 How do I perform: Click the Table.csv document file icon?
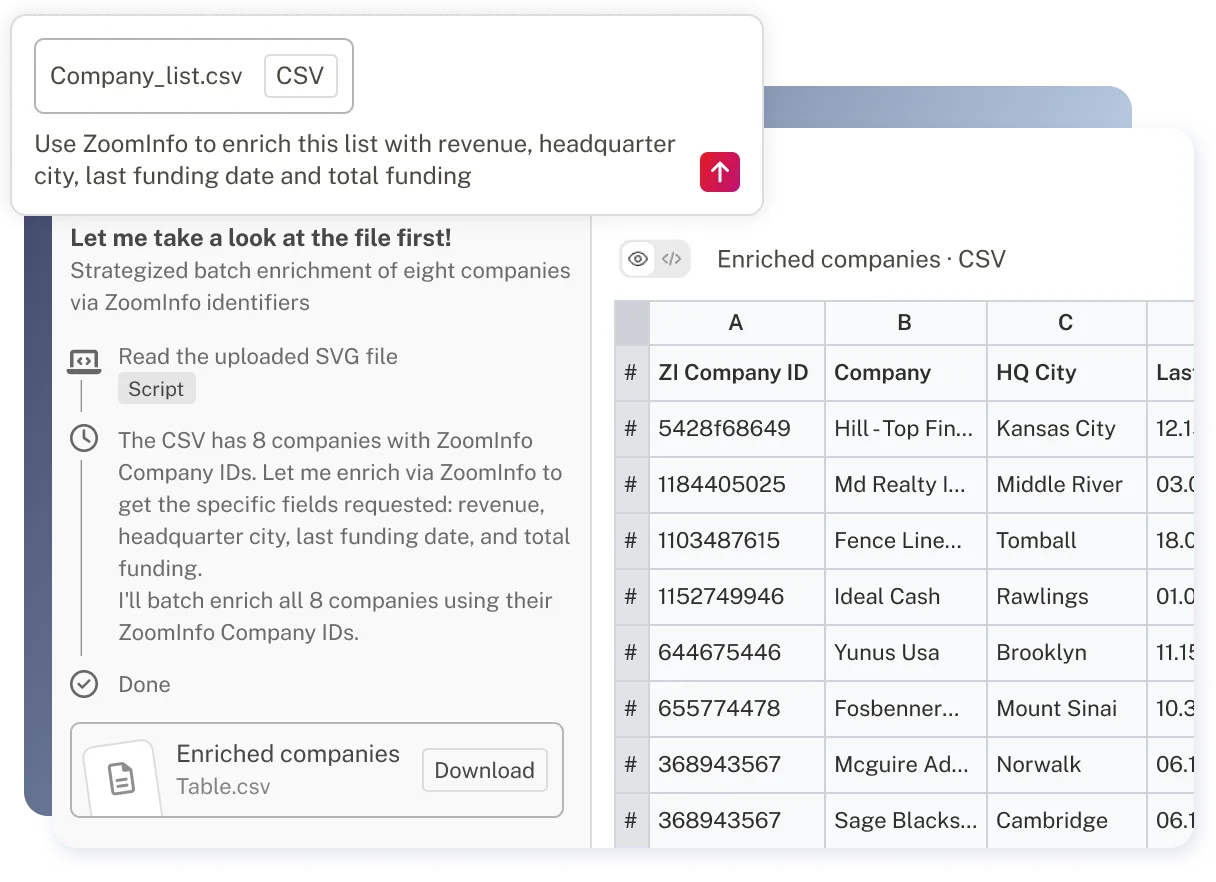click(x=122, y=777)
